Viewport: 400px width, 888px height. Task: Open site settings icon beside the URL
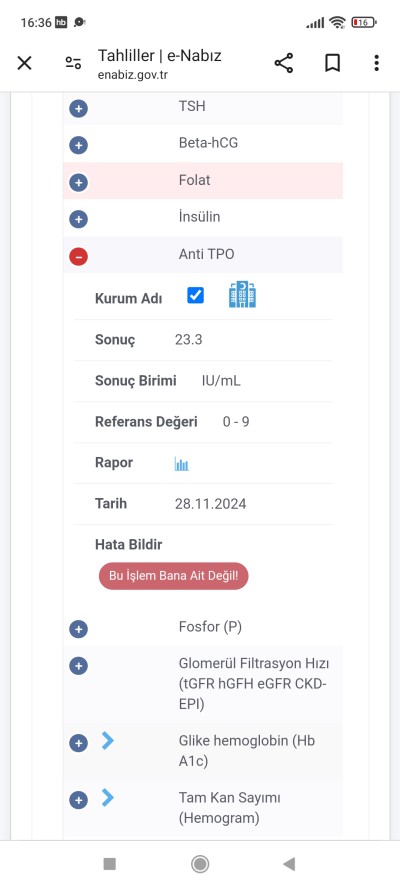pos(73,63)
